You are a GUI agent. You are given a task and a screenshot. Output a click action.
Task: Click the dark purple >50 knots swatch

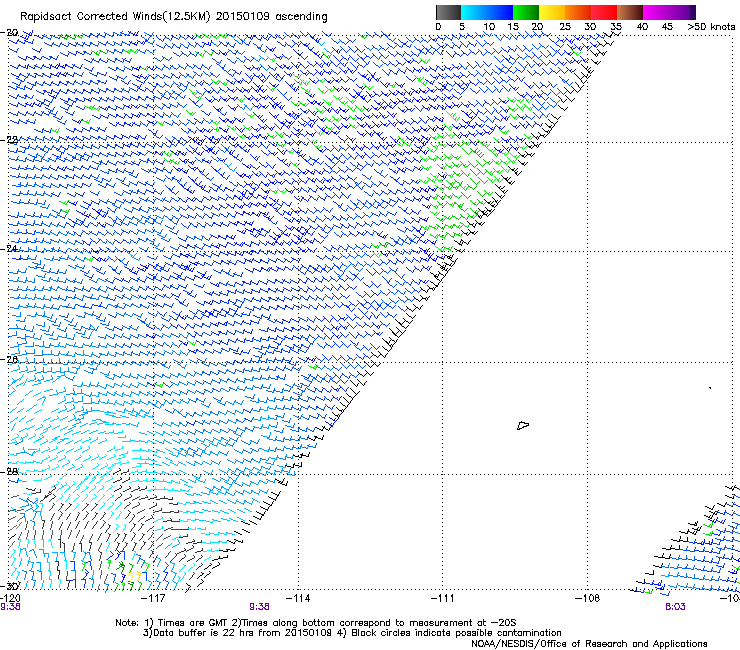tap(693, 12)
